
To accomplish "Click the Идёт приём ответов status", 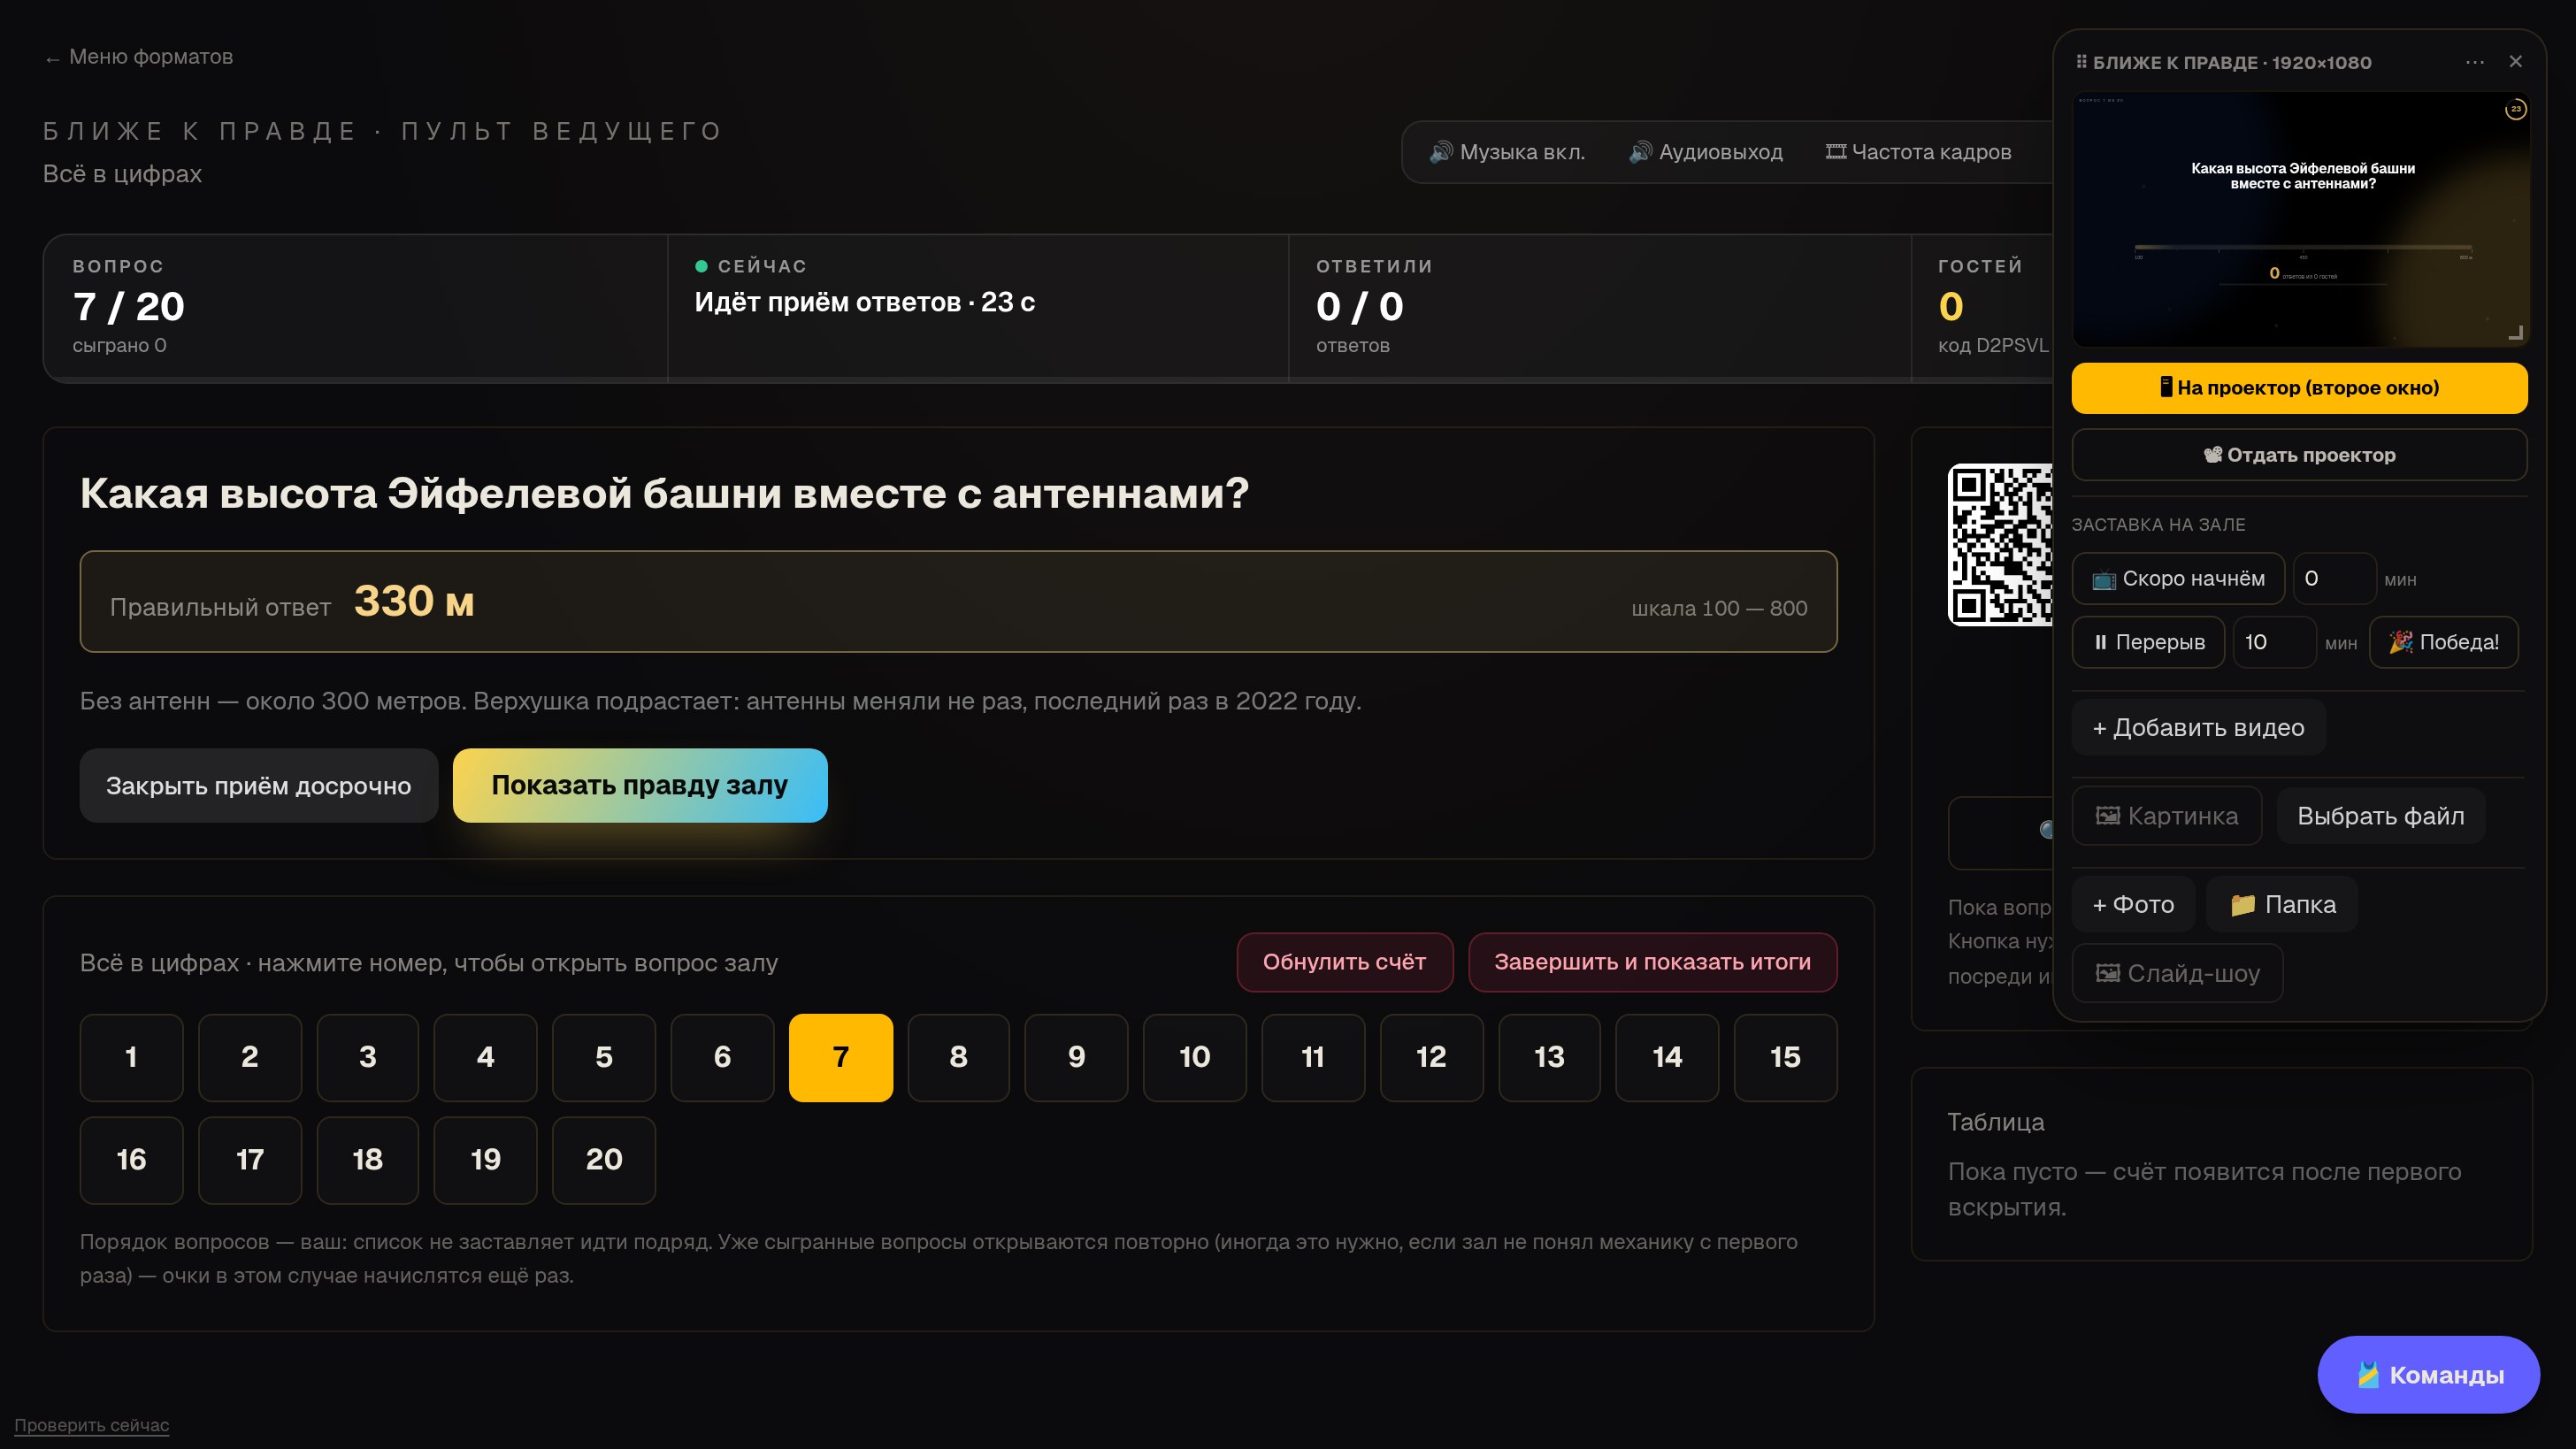I will point(865,302).
